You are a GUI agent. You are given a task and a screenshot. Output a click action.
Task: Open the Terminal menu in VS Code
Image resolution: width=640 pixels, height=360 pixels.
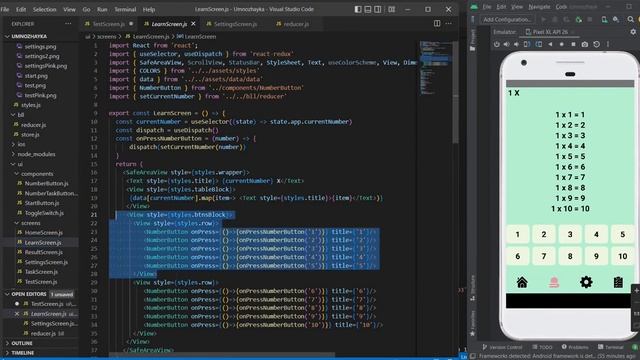125,9
